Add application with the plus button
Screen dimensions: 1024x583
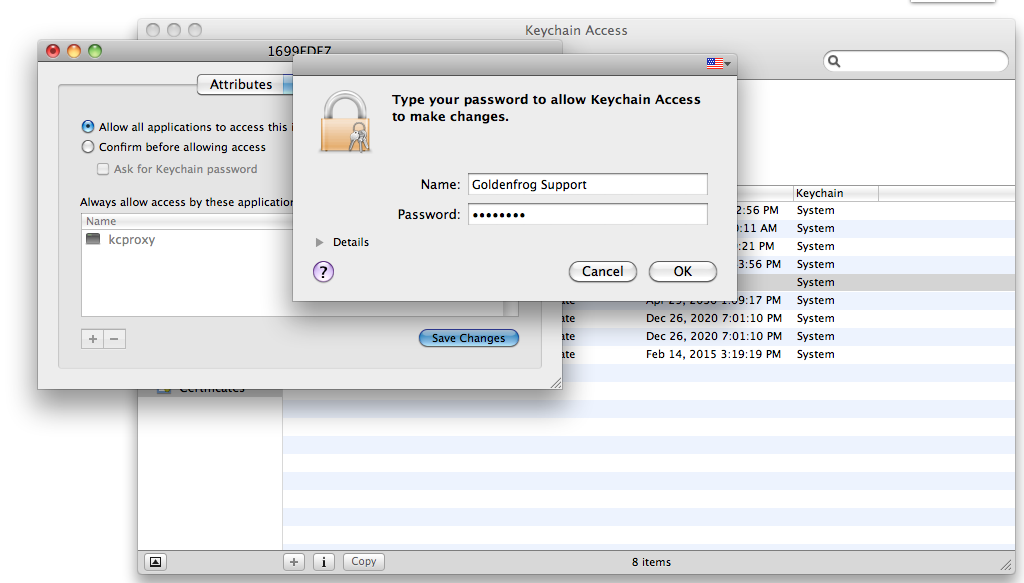93,339
